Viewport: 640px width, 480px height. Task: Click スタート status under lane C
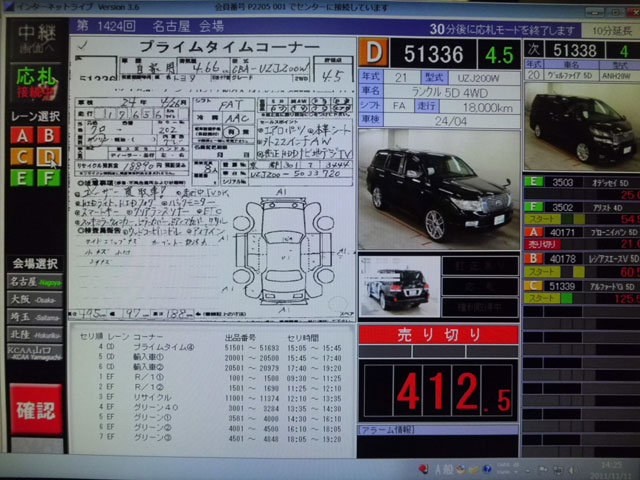tap(542, 298)
